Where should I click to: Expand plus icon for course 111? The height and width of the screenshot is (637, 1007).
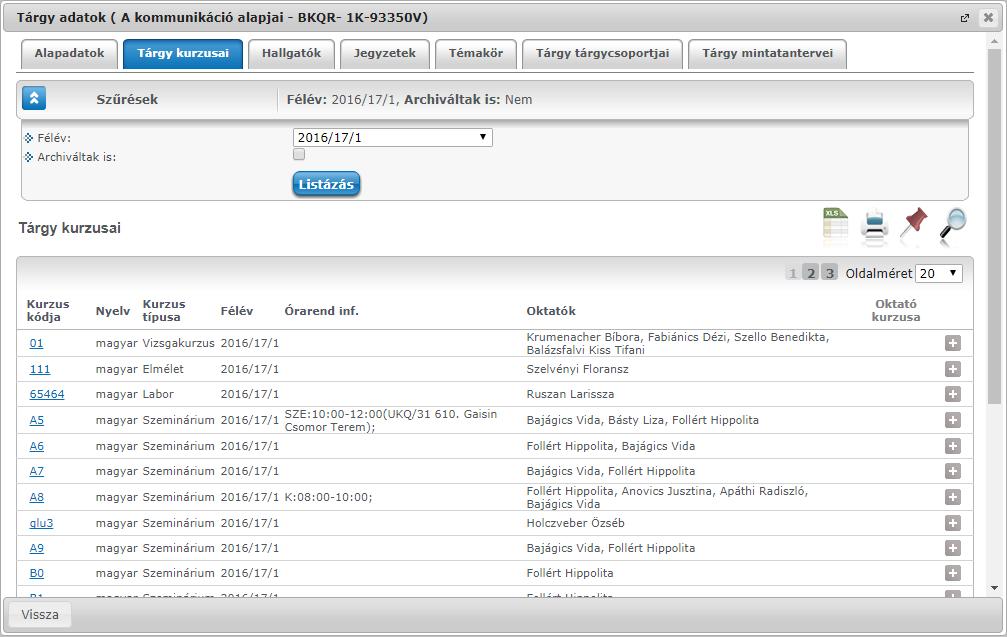952,369
